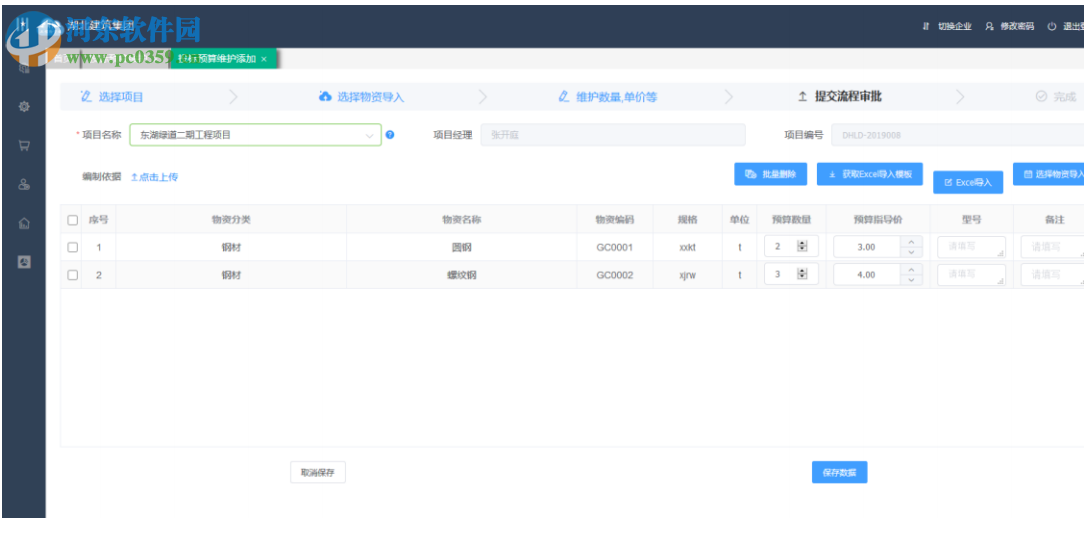Tick the checkbox for row 2 螺纹钢
Screen dimensions: 1084x541
[73, 274]
